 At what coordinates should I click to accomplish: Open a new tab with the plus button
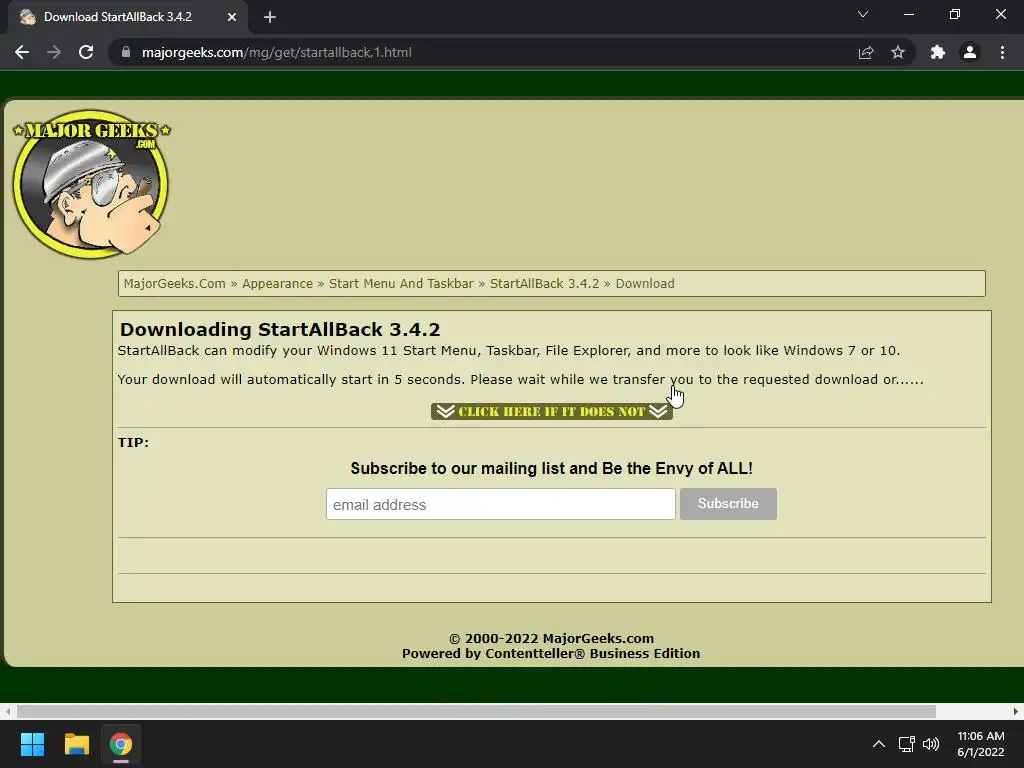tap(270, 17)
